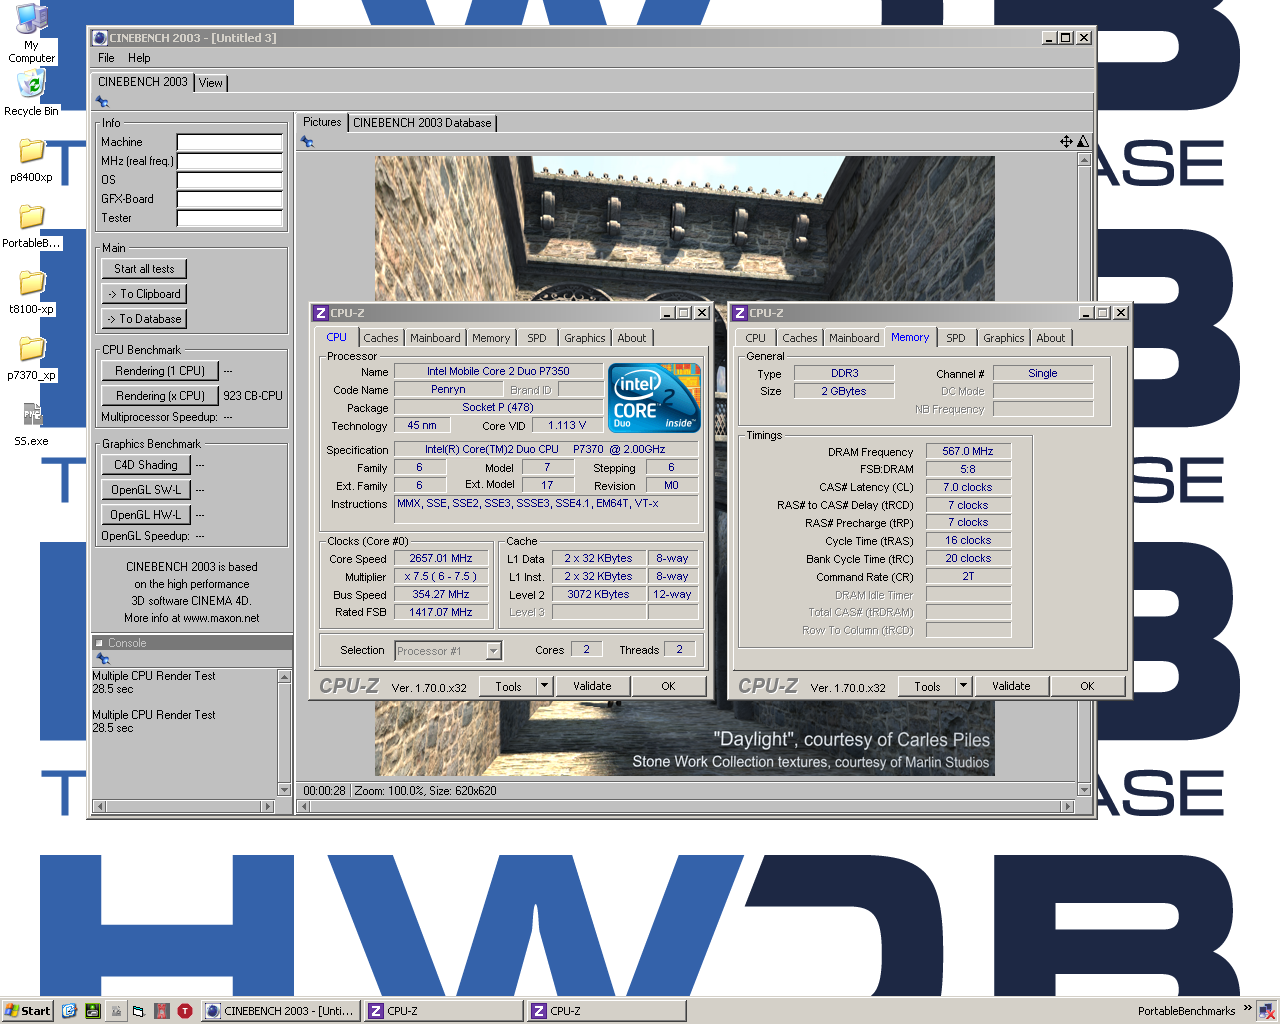Click the Tester input field
Viewport: 1280px width, 1024px height.
(x=230, y=218)
